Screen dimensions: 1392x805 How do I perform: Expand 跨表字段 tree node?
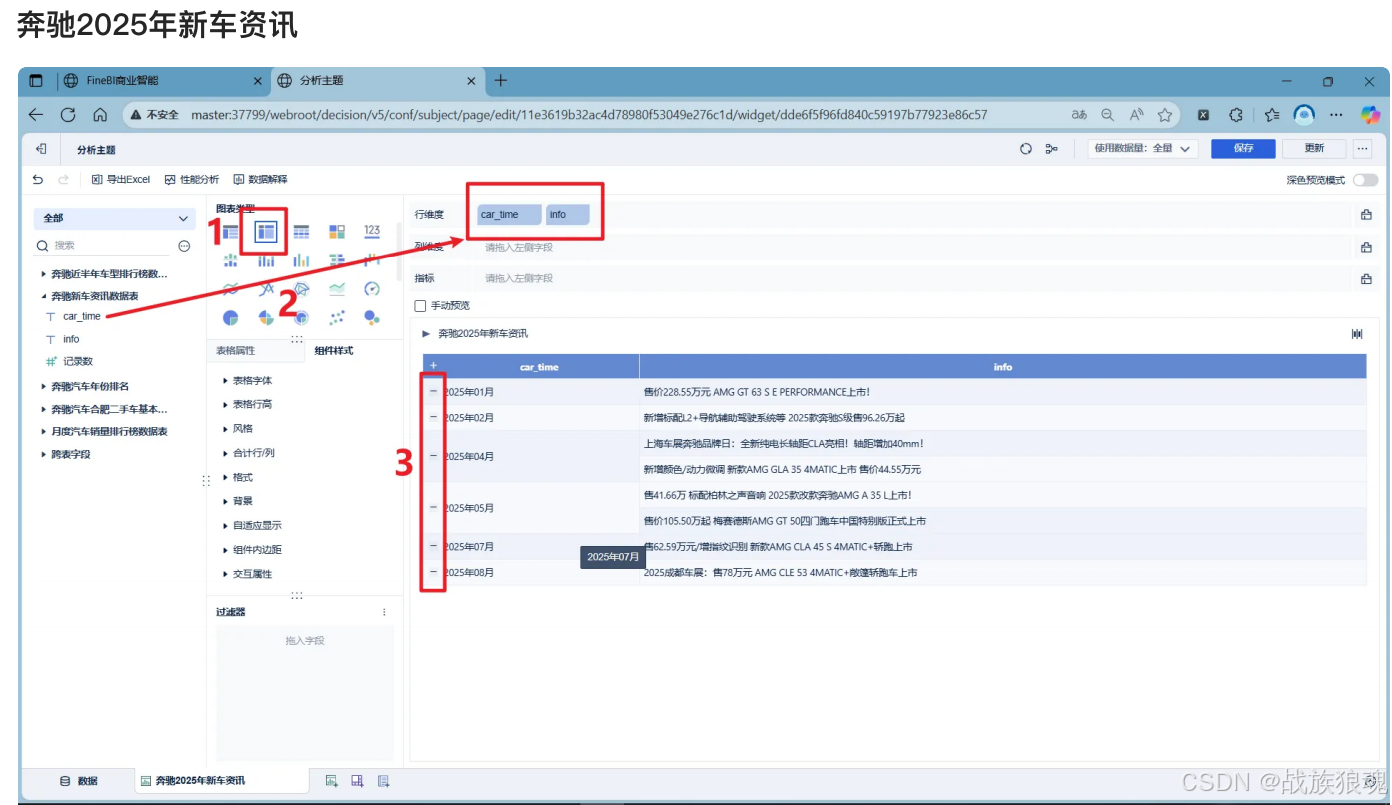pos(43,454)
